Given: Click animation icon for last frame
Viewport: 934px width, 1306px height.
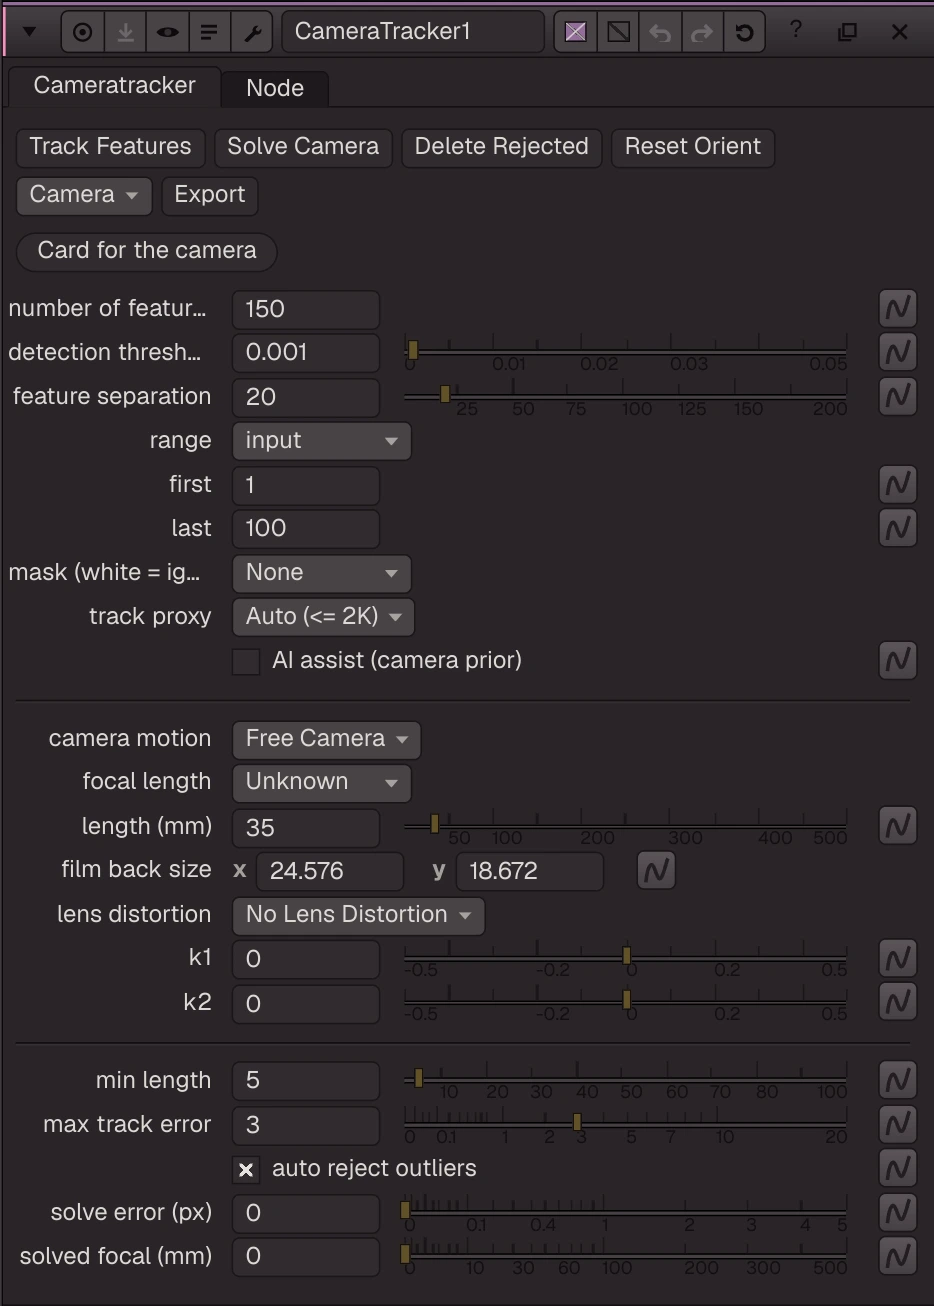Looking at the screenshot, I should pos(898,528).
